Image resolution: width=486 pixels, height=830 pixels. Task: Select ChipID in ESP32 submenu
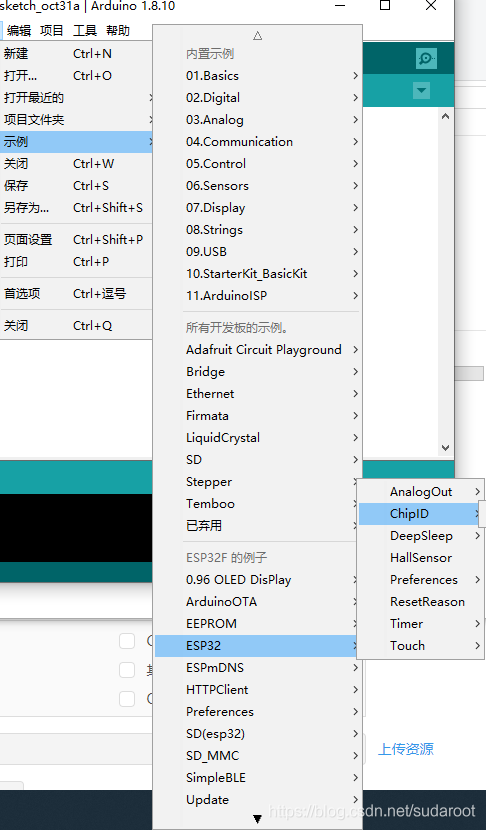point(421,514)
